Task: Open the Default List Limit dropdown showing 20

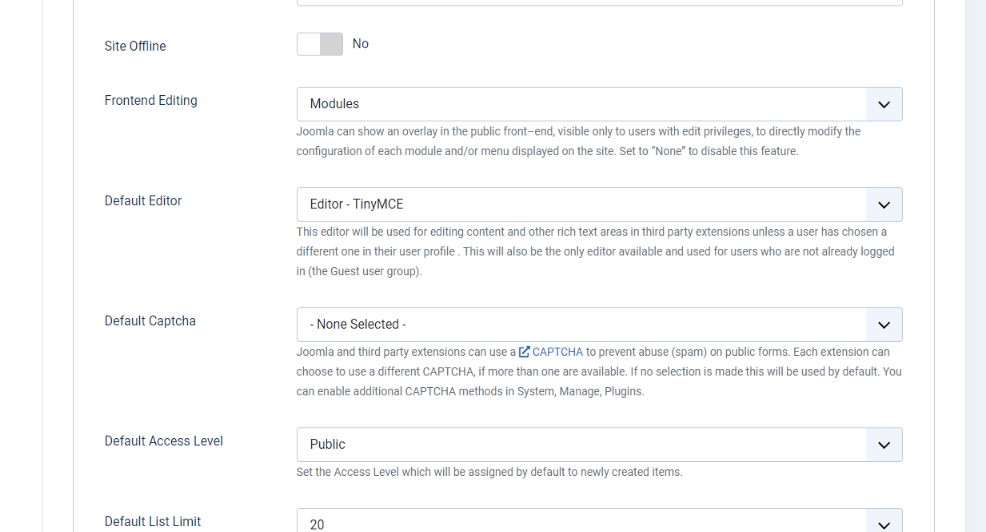Action: coord(599,521)
